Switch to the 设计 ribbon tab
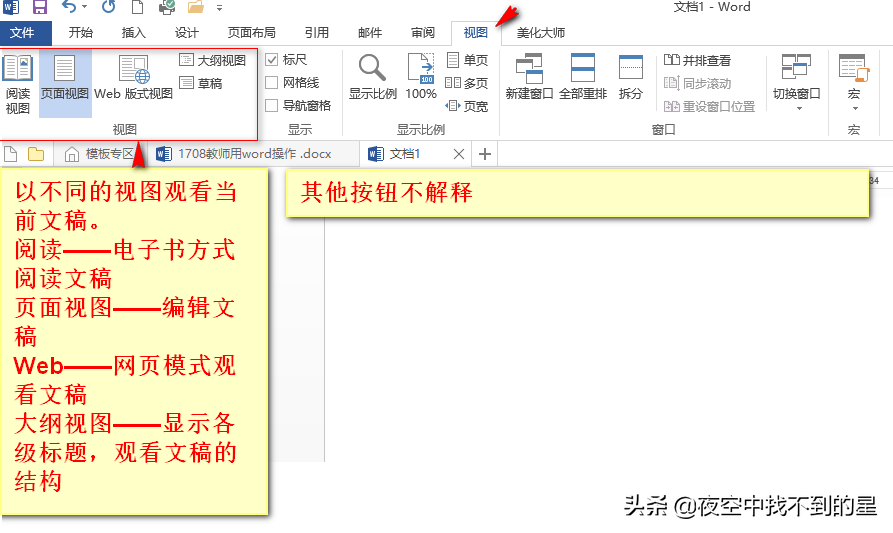Image resolution: width=893 pixels, height=533 pixels. click(x=187, y=33)
